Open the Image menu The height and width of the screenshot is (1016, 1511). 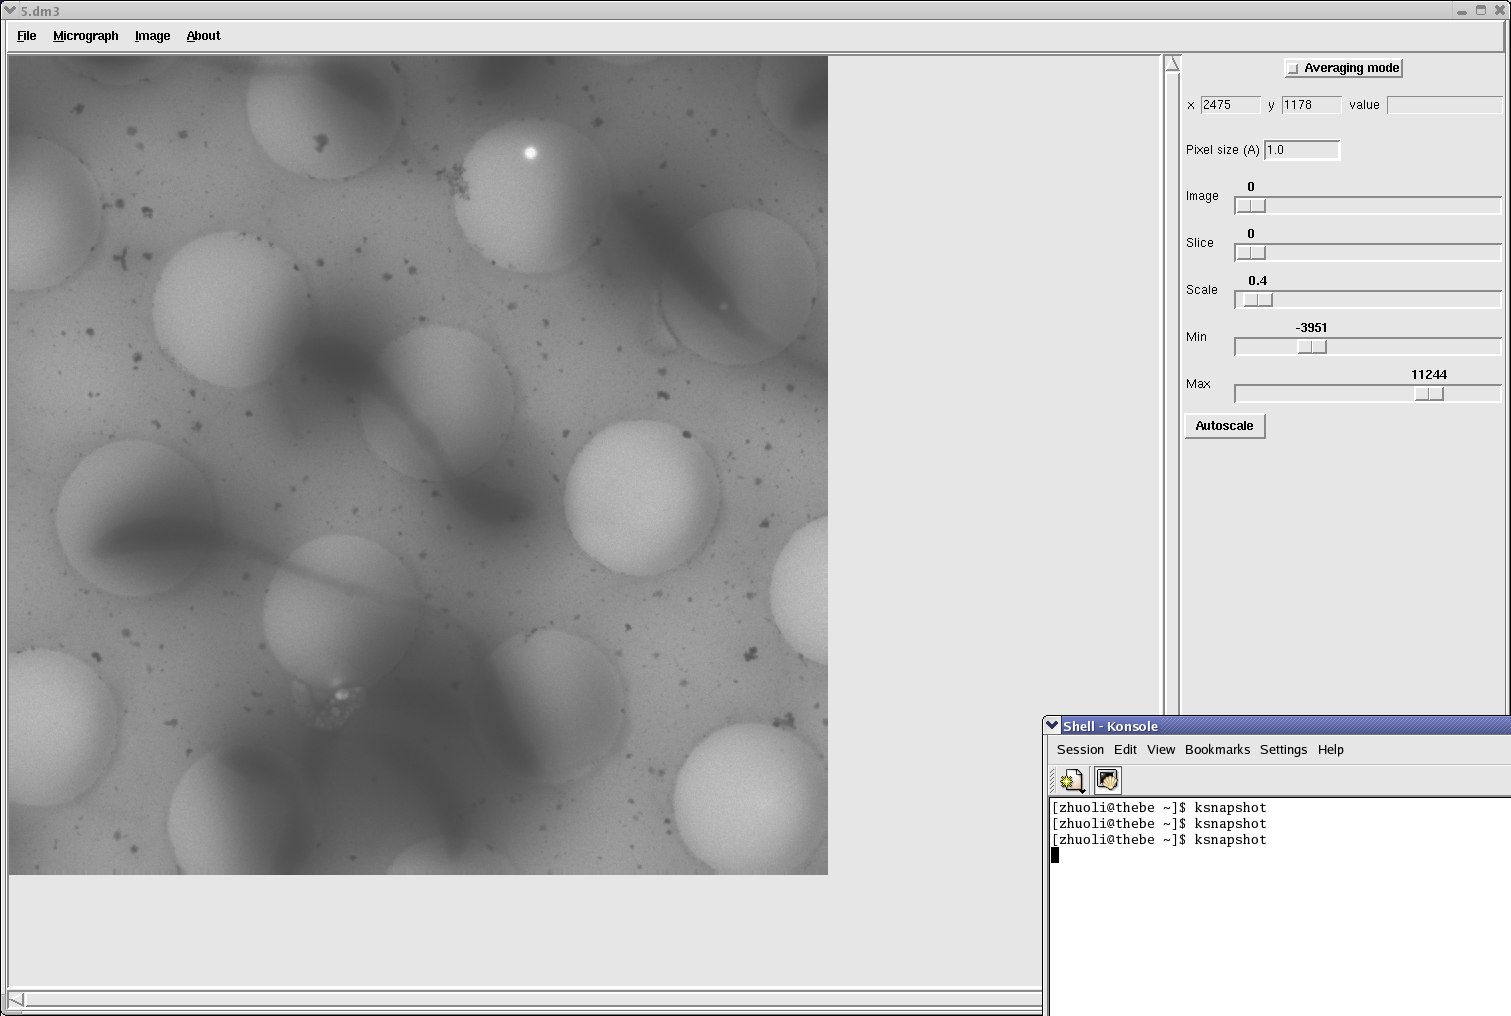[x=152, y=36]
